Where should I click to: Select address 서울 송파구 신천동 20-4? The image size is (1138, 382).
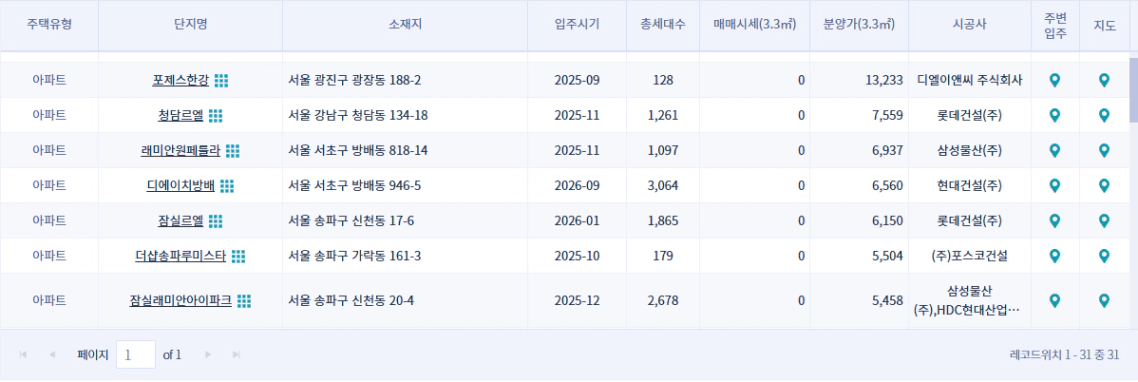[x=351, y=301]
